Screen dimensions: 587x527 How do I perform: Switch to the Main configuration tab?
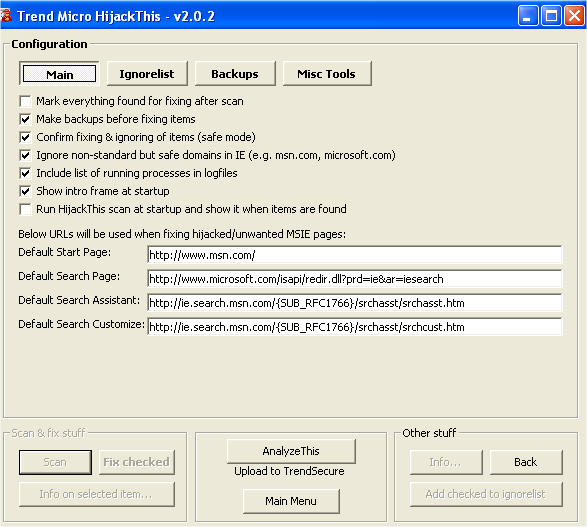(59, 74)
